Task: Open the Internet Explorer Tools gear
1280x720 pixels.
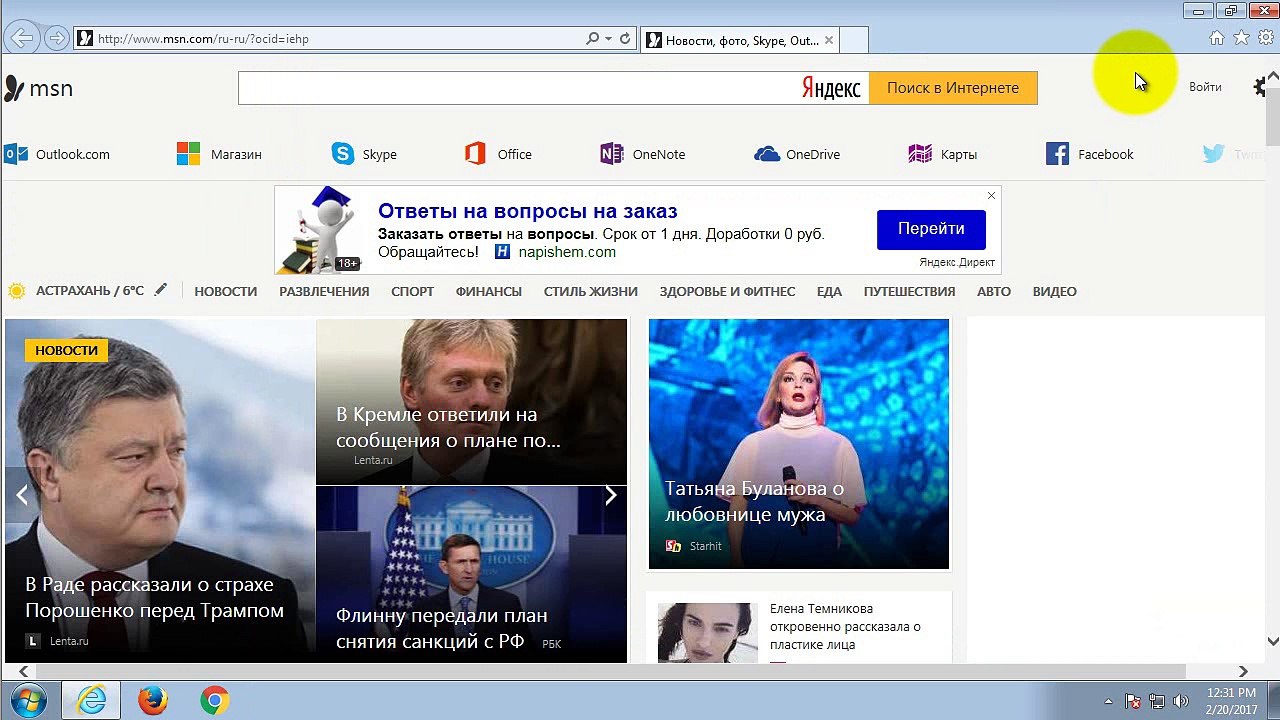Action: click(1266, 38)
